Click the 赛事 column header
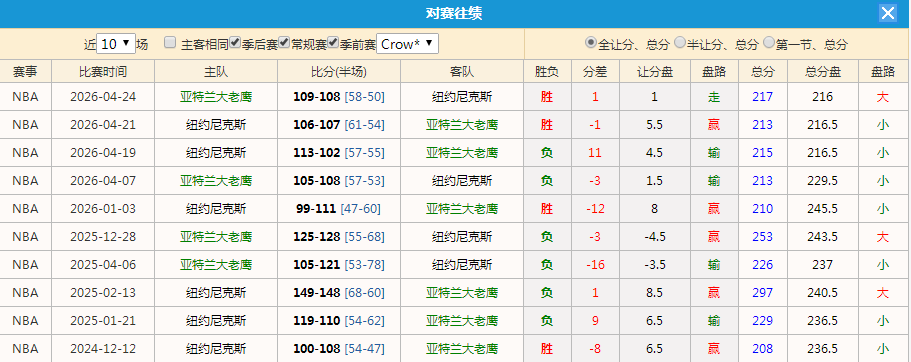Viewport: 911px width, 362px height. pyautogui.click(x=26, y=71)
